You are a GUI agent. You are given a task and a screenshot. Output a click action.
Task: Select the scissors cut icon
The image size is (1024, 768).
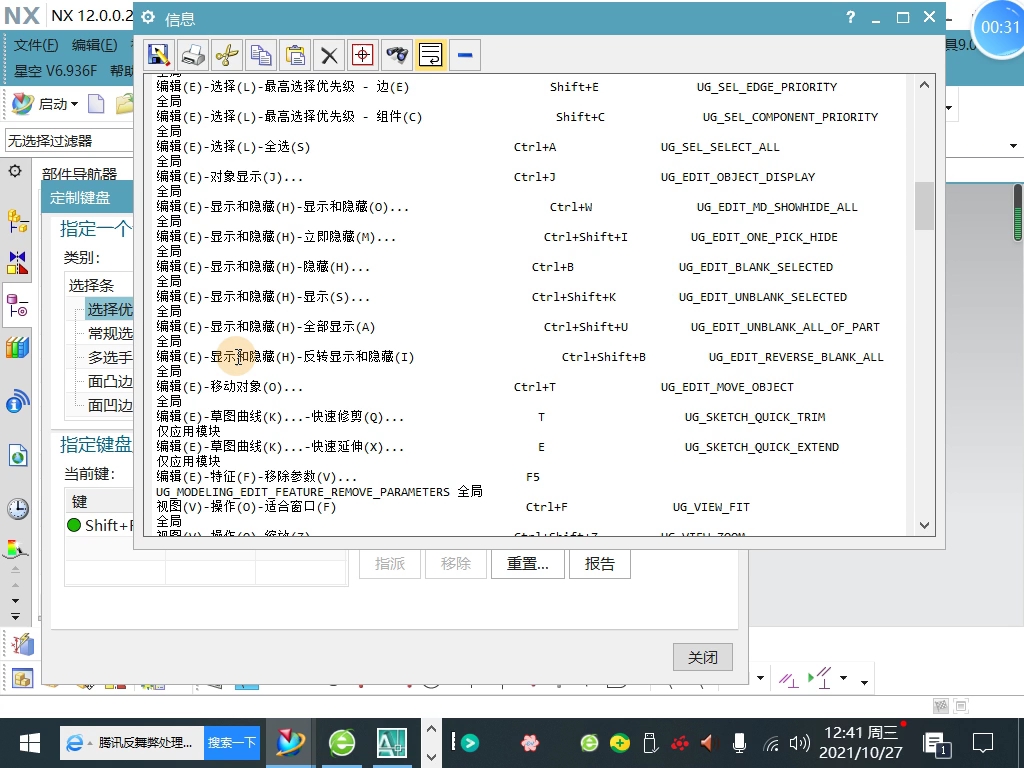[228, 55]
